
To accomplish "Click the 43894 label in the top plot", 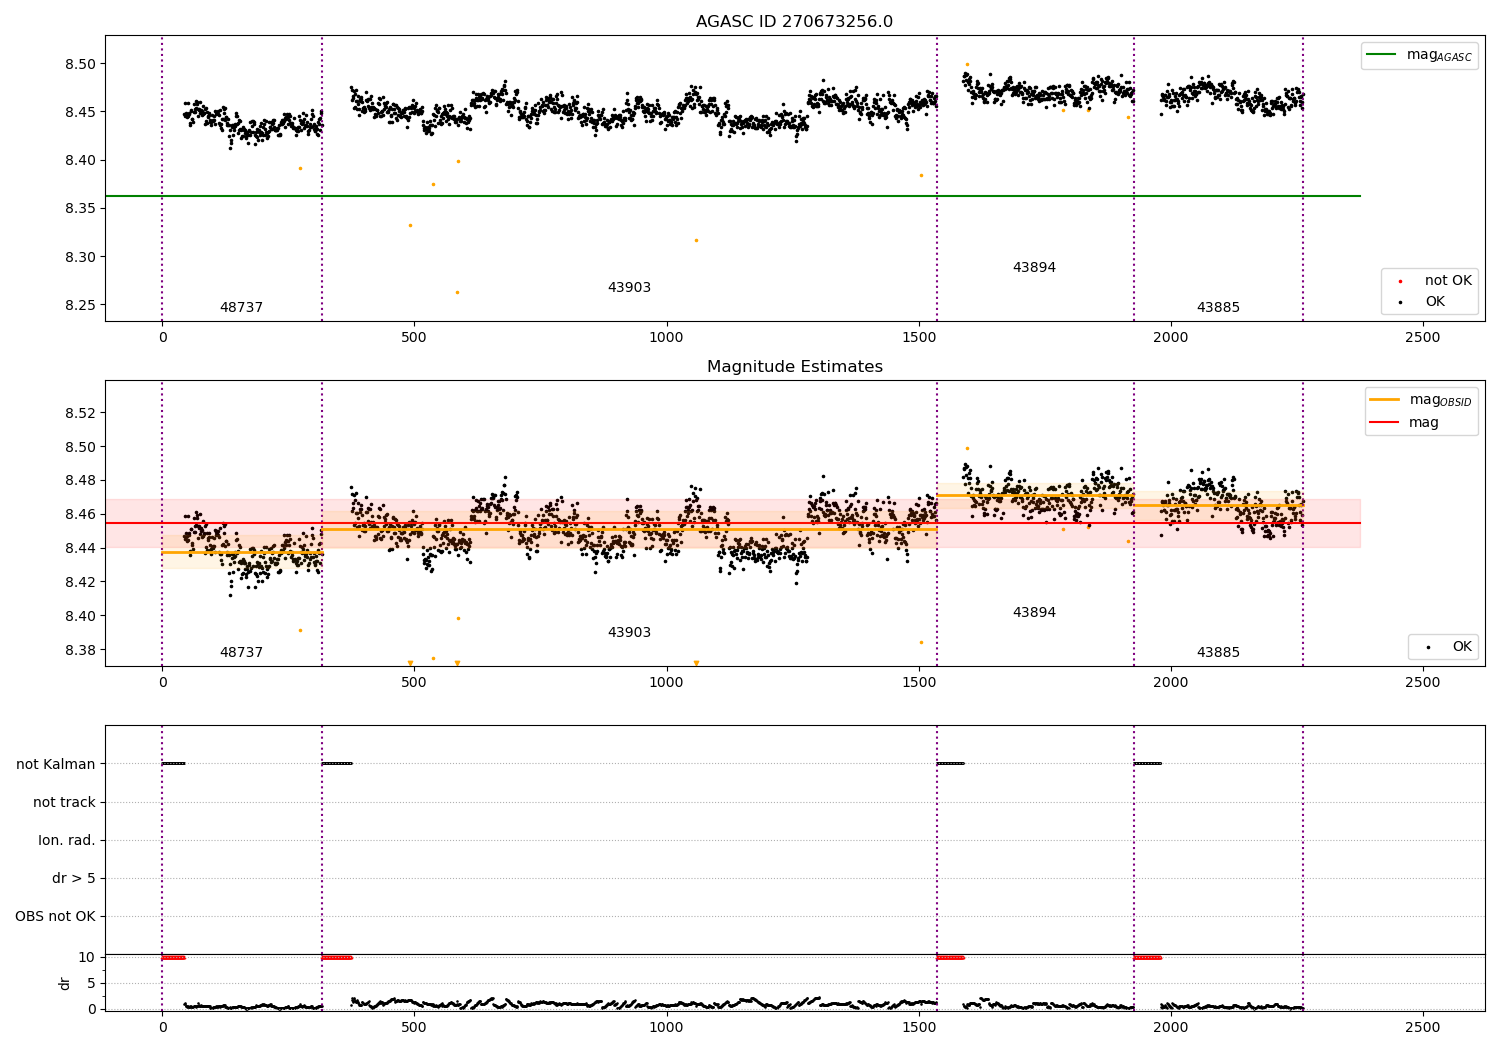I will pos(1034,268).
